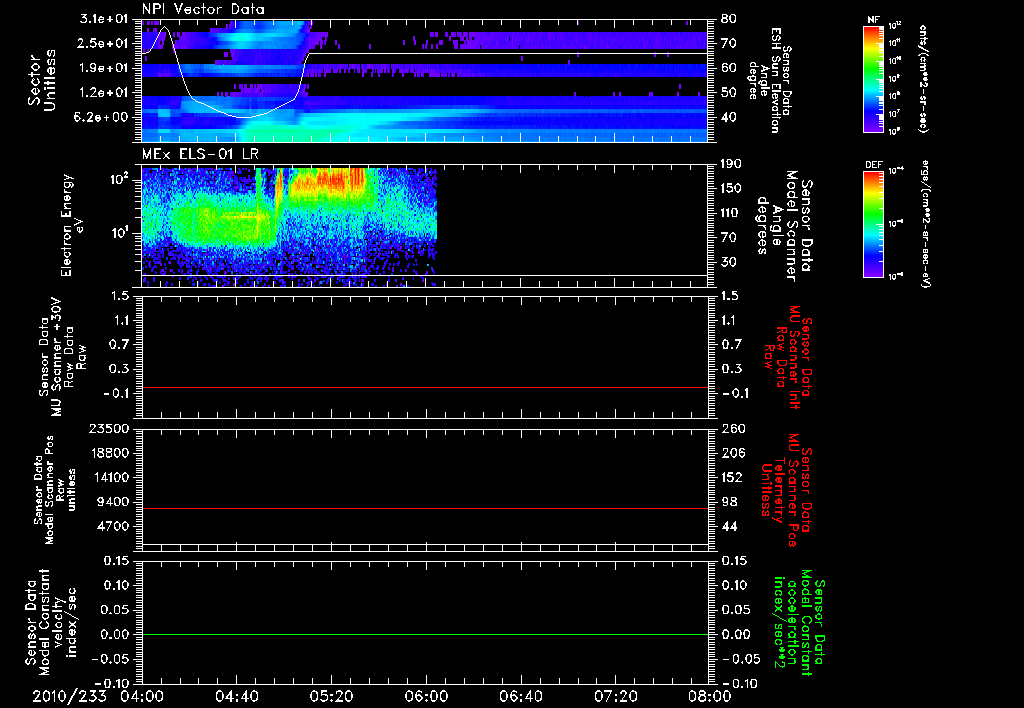
Task: Click the cnts/(cm**2-sr-sec) units label
Action: [x=923, y=78]
